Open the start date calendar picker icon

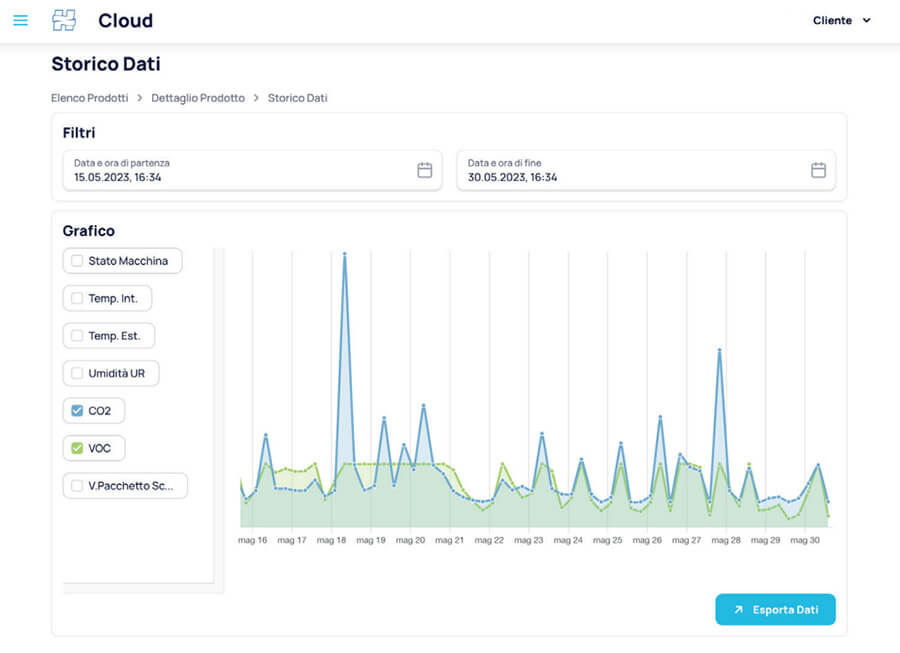coord(424,170)
